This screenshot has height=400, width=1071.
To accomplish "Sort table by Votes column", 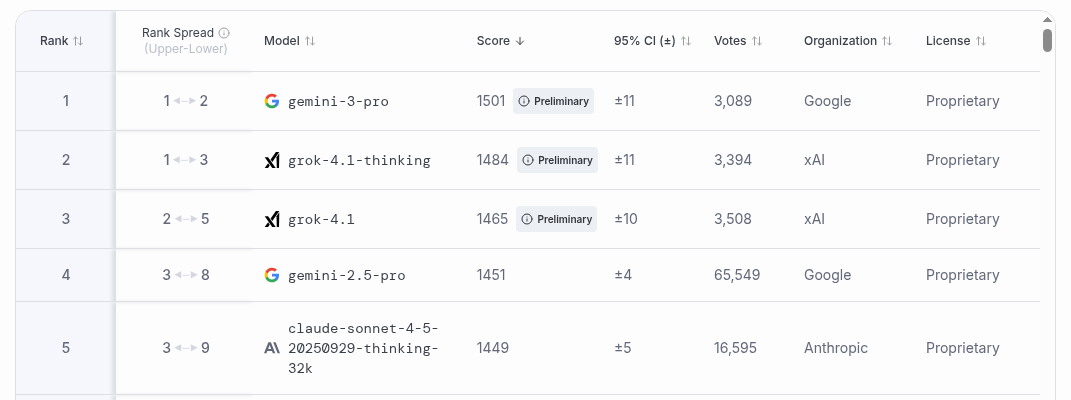I will pyautogui.click(x=757, y=41).
